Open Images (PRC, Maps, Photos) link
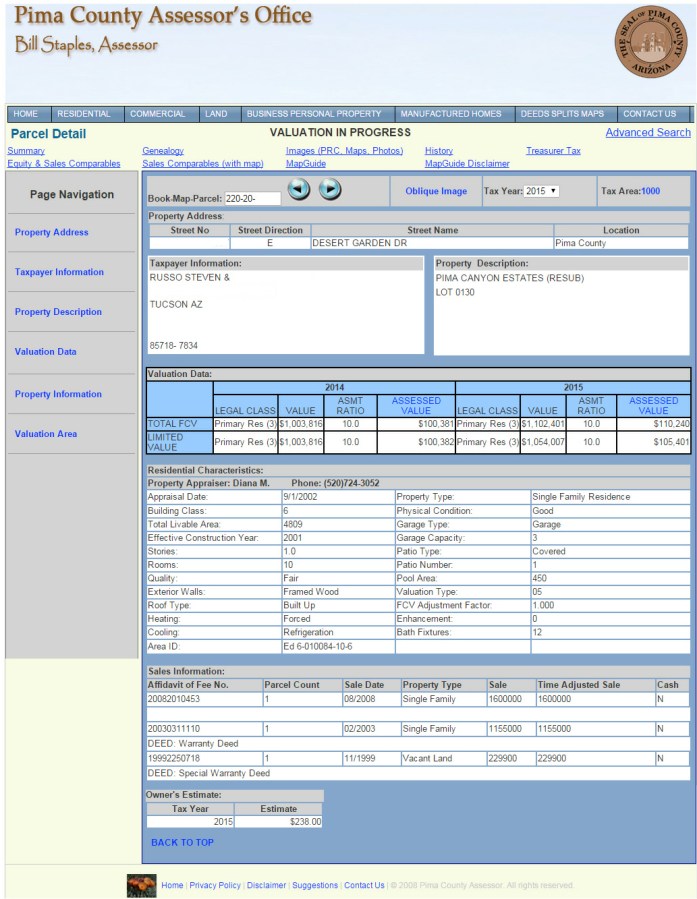Viewport: 697px width, 899px height. click(344, 151)
